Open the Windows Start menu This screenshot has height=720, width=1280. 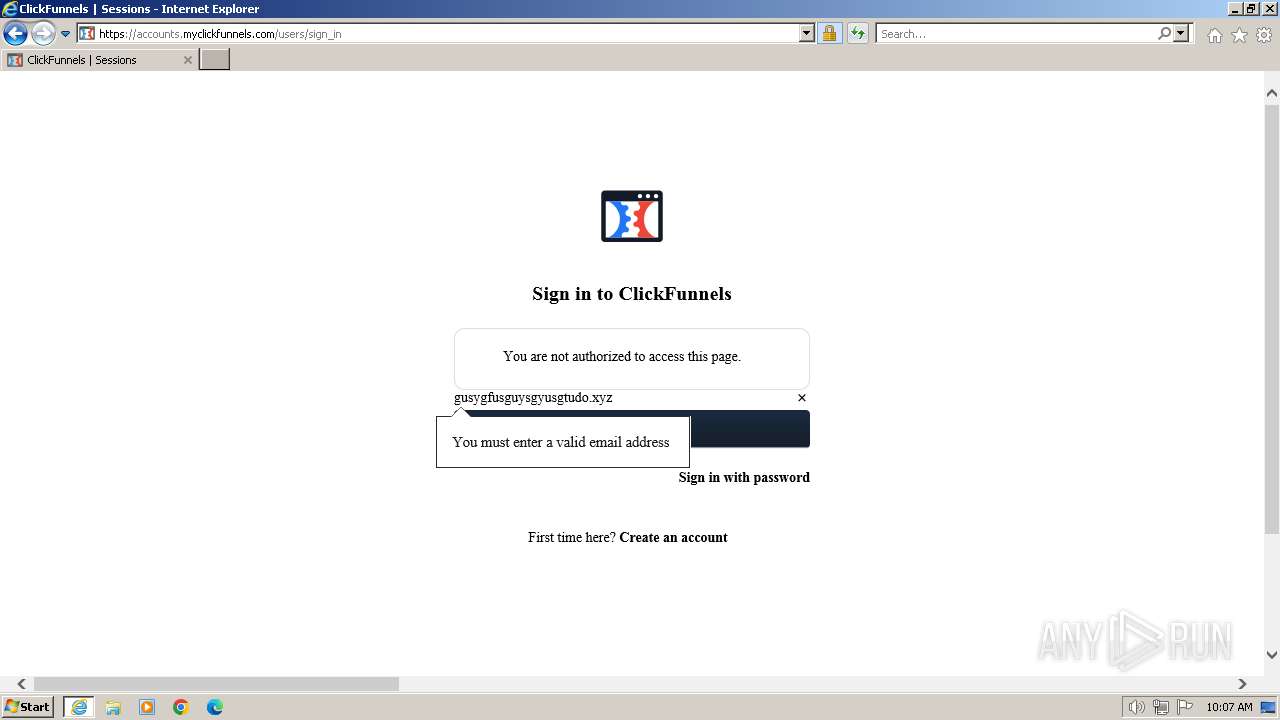coord(27,707)
